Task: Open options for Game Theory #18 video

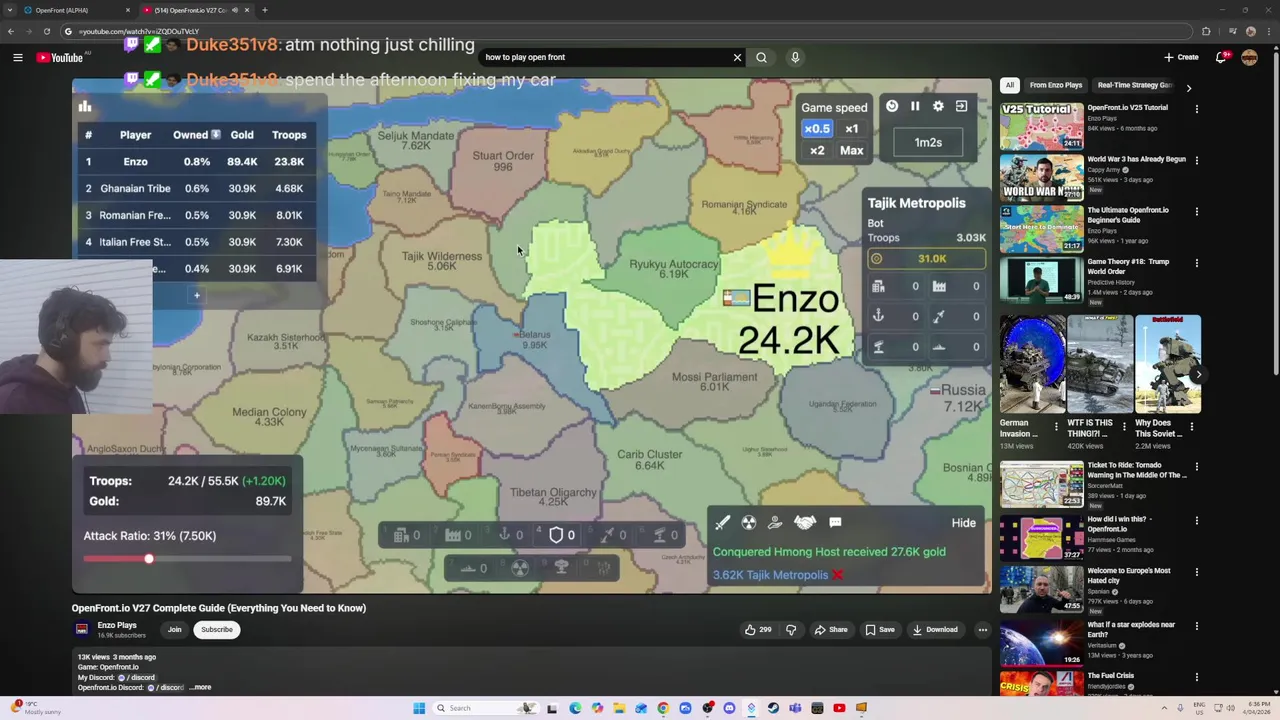Action: pos(1196,264)
